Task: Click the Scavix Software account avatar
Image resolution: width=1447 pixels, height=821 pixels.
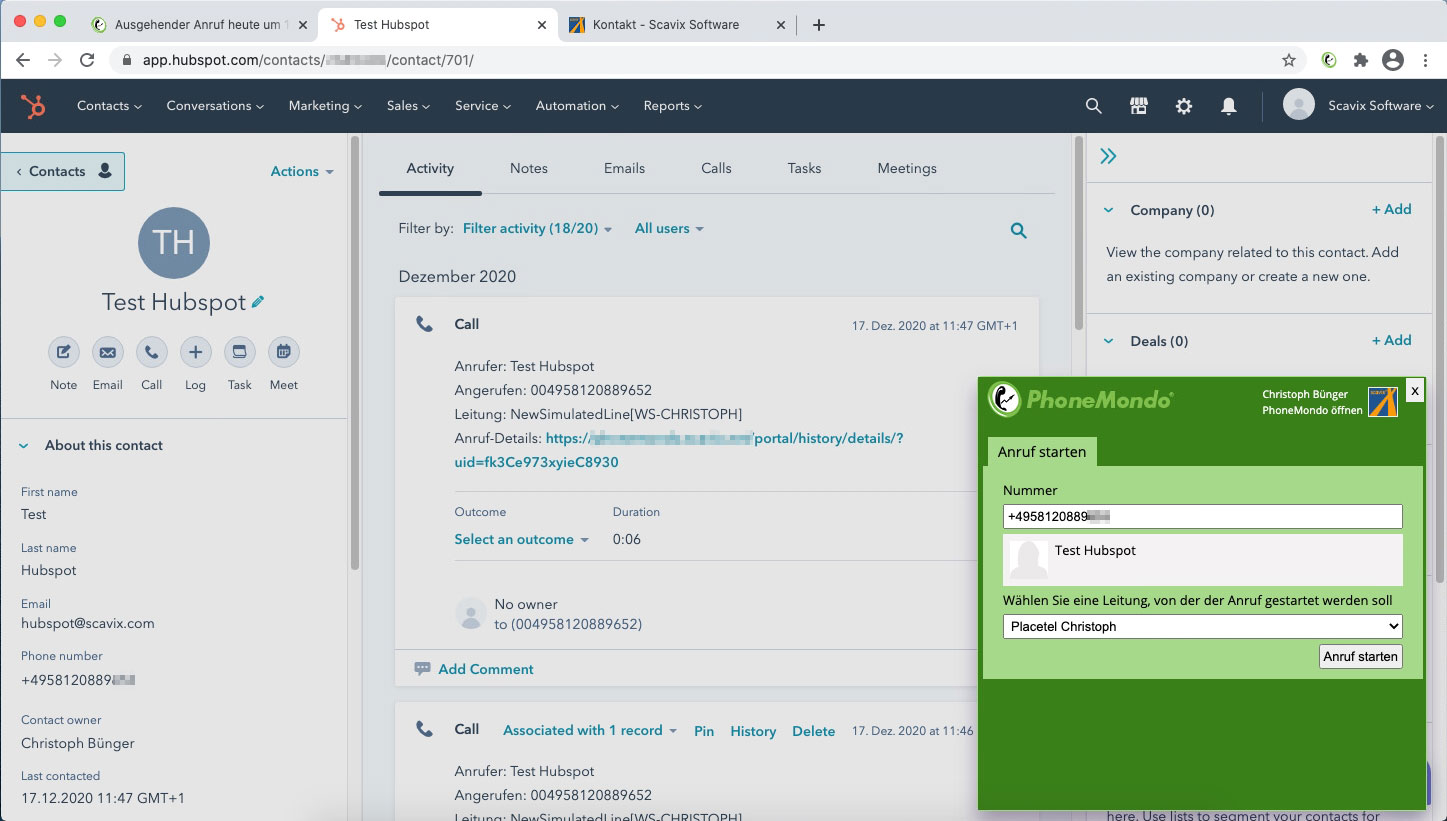Action: pyautogui.click(x=1299, y=106)
